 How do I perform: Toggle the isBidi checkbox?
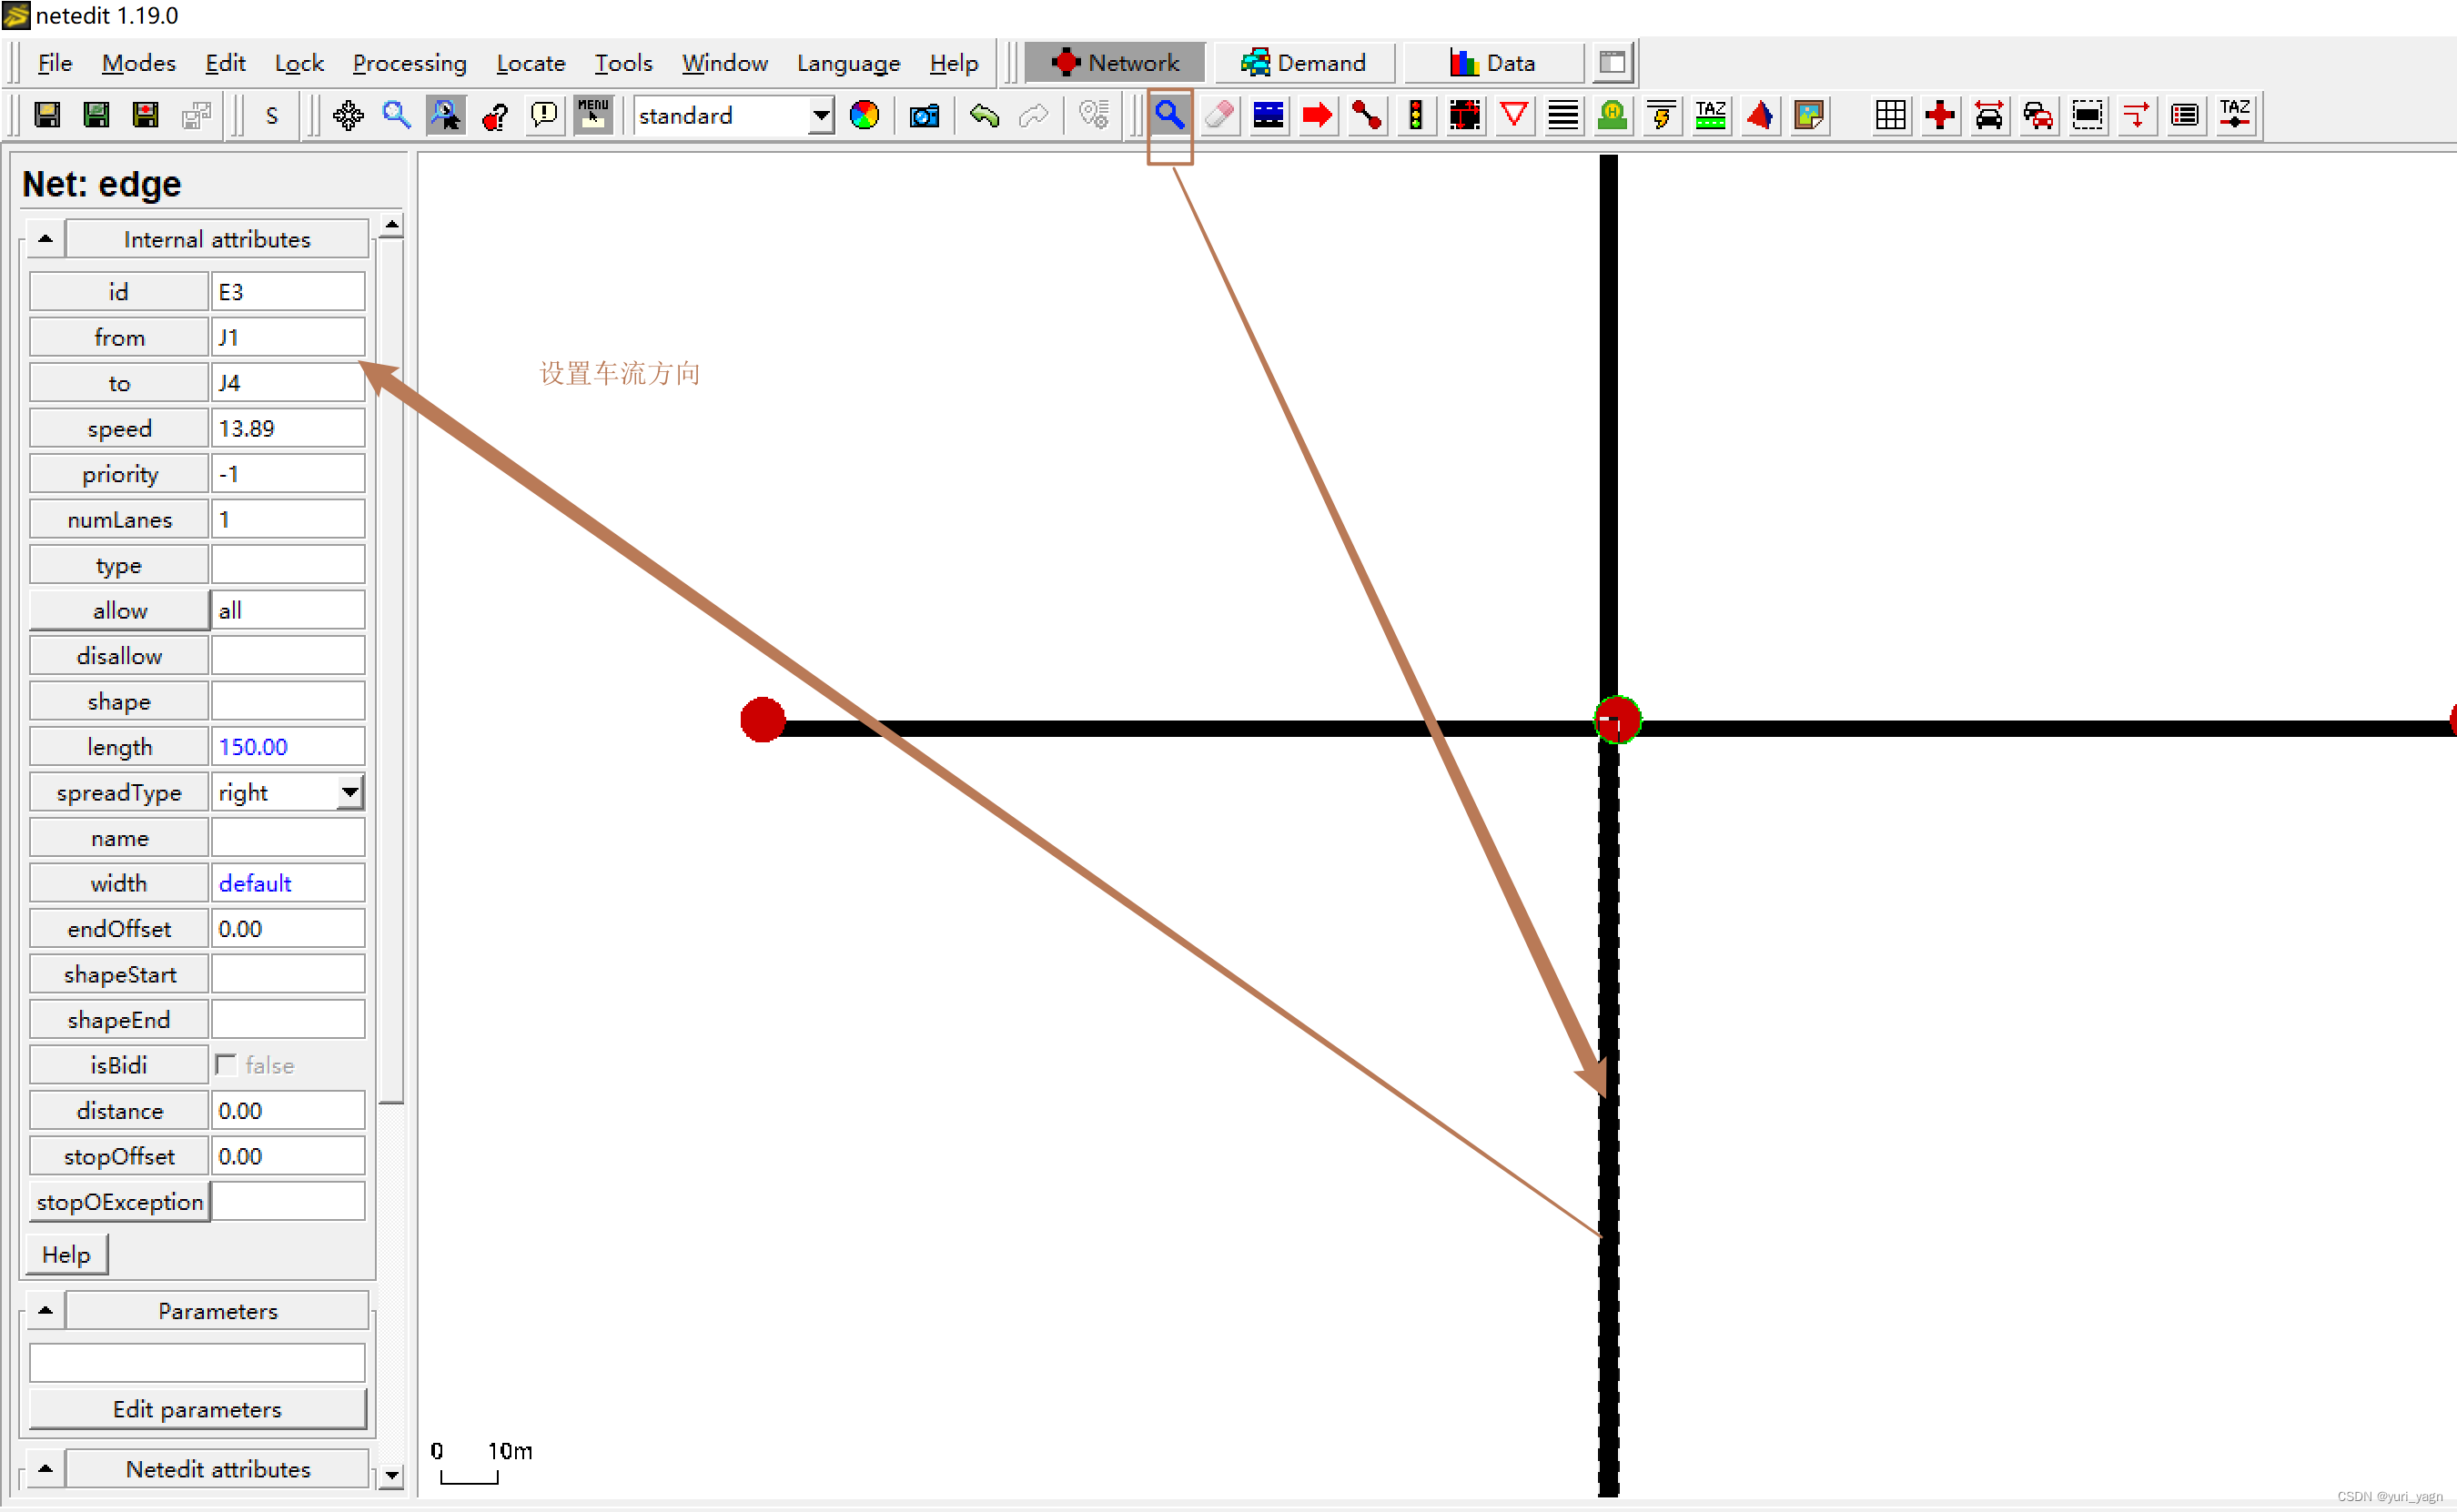coord(227,1065)
